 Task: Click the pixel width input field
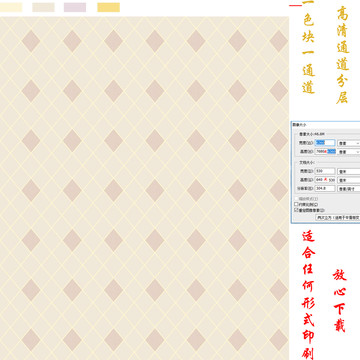(x=325, y=143)
